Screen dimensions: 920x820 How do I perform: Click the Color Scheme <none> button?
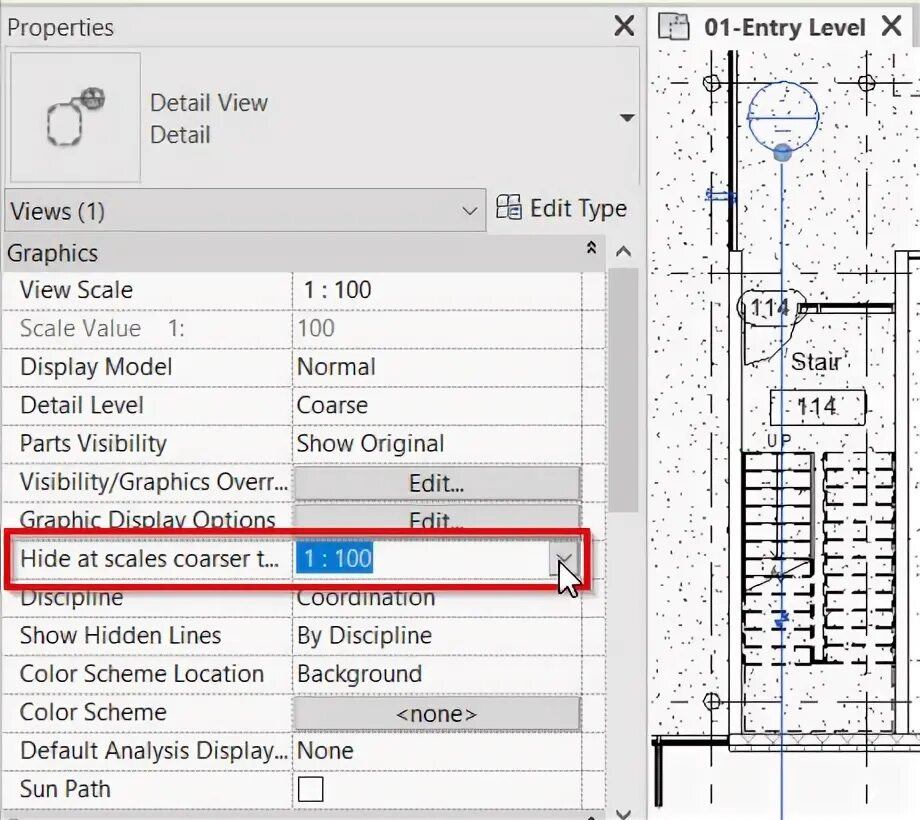tap(437, 714)
